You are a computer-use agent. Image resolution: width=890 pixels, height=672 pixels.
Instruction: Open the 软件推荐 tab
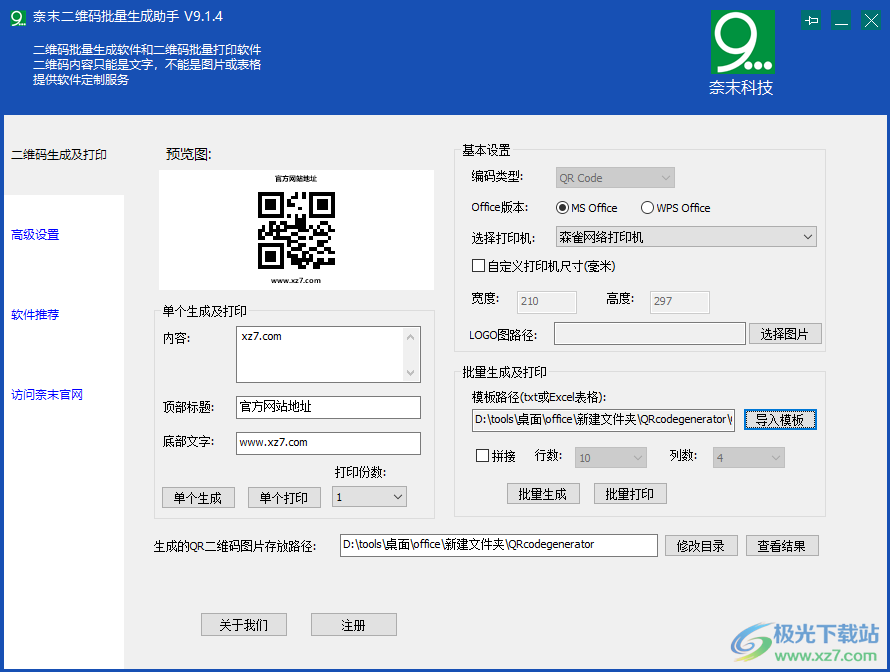(x=35, y=314)
